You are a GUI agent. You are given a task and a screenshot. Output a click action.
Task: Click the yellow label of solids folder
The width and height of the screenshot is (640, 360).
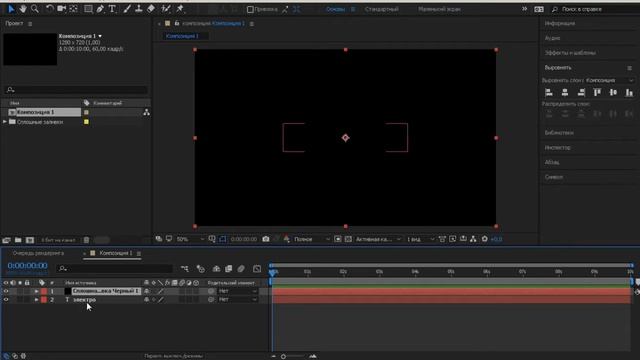click(86, 122)
